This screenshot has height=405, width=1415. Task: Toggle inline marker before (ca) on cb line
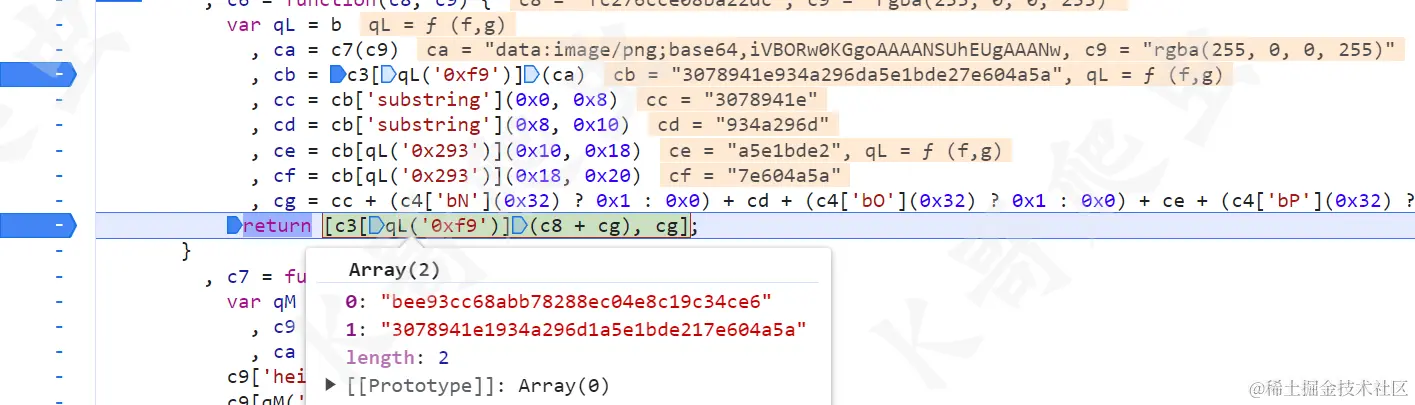(533, 74)
